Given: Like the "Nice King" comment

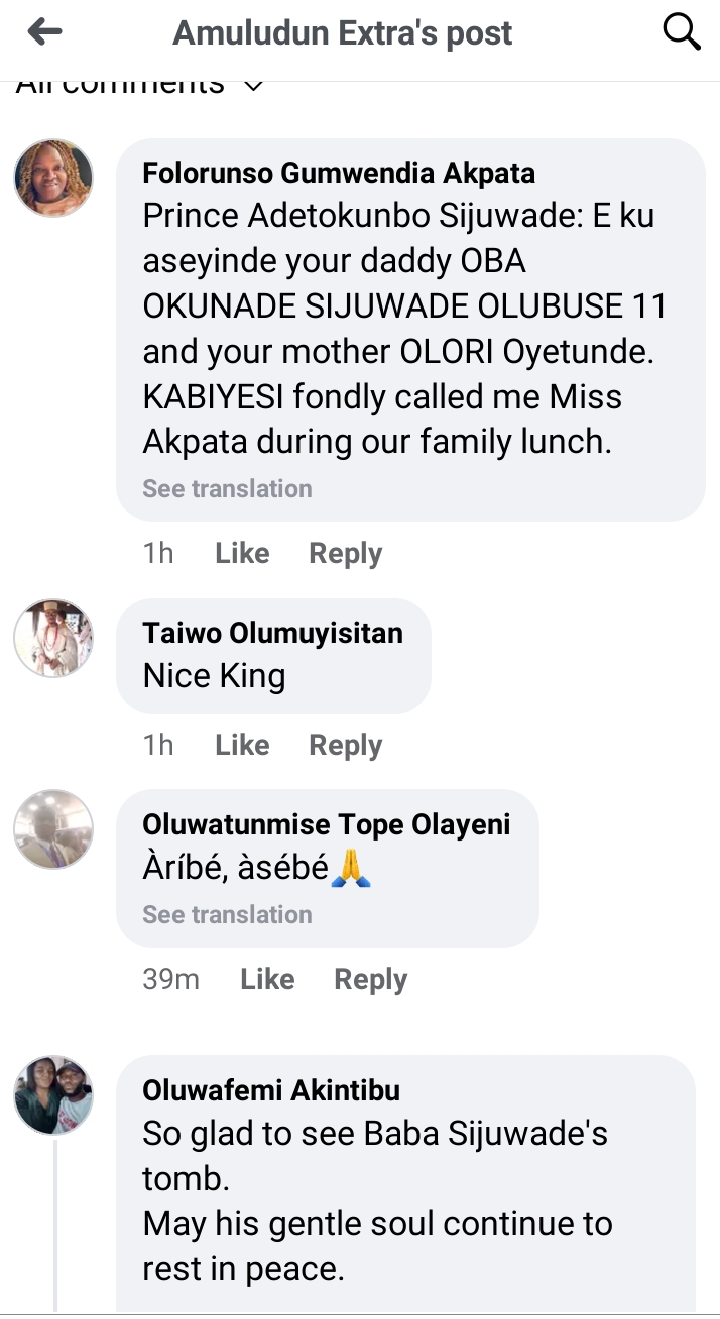Looking at the screenshot, I should click(242, 745).
